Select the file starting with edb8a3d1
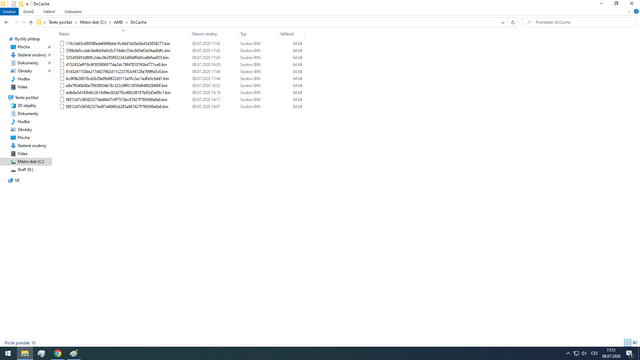 (x=118, y=93)
